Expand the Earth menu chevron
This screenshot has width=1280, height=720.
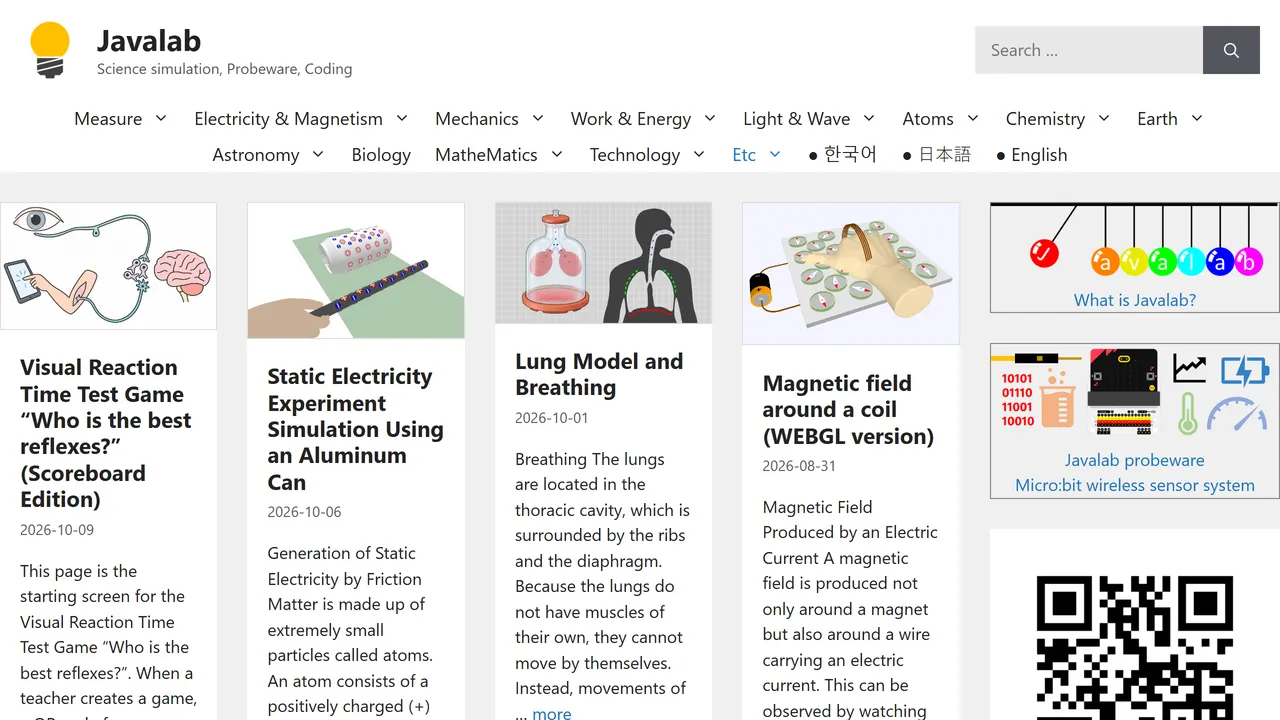[1197, 118]
